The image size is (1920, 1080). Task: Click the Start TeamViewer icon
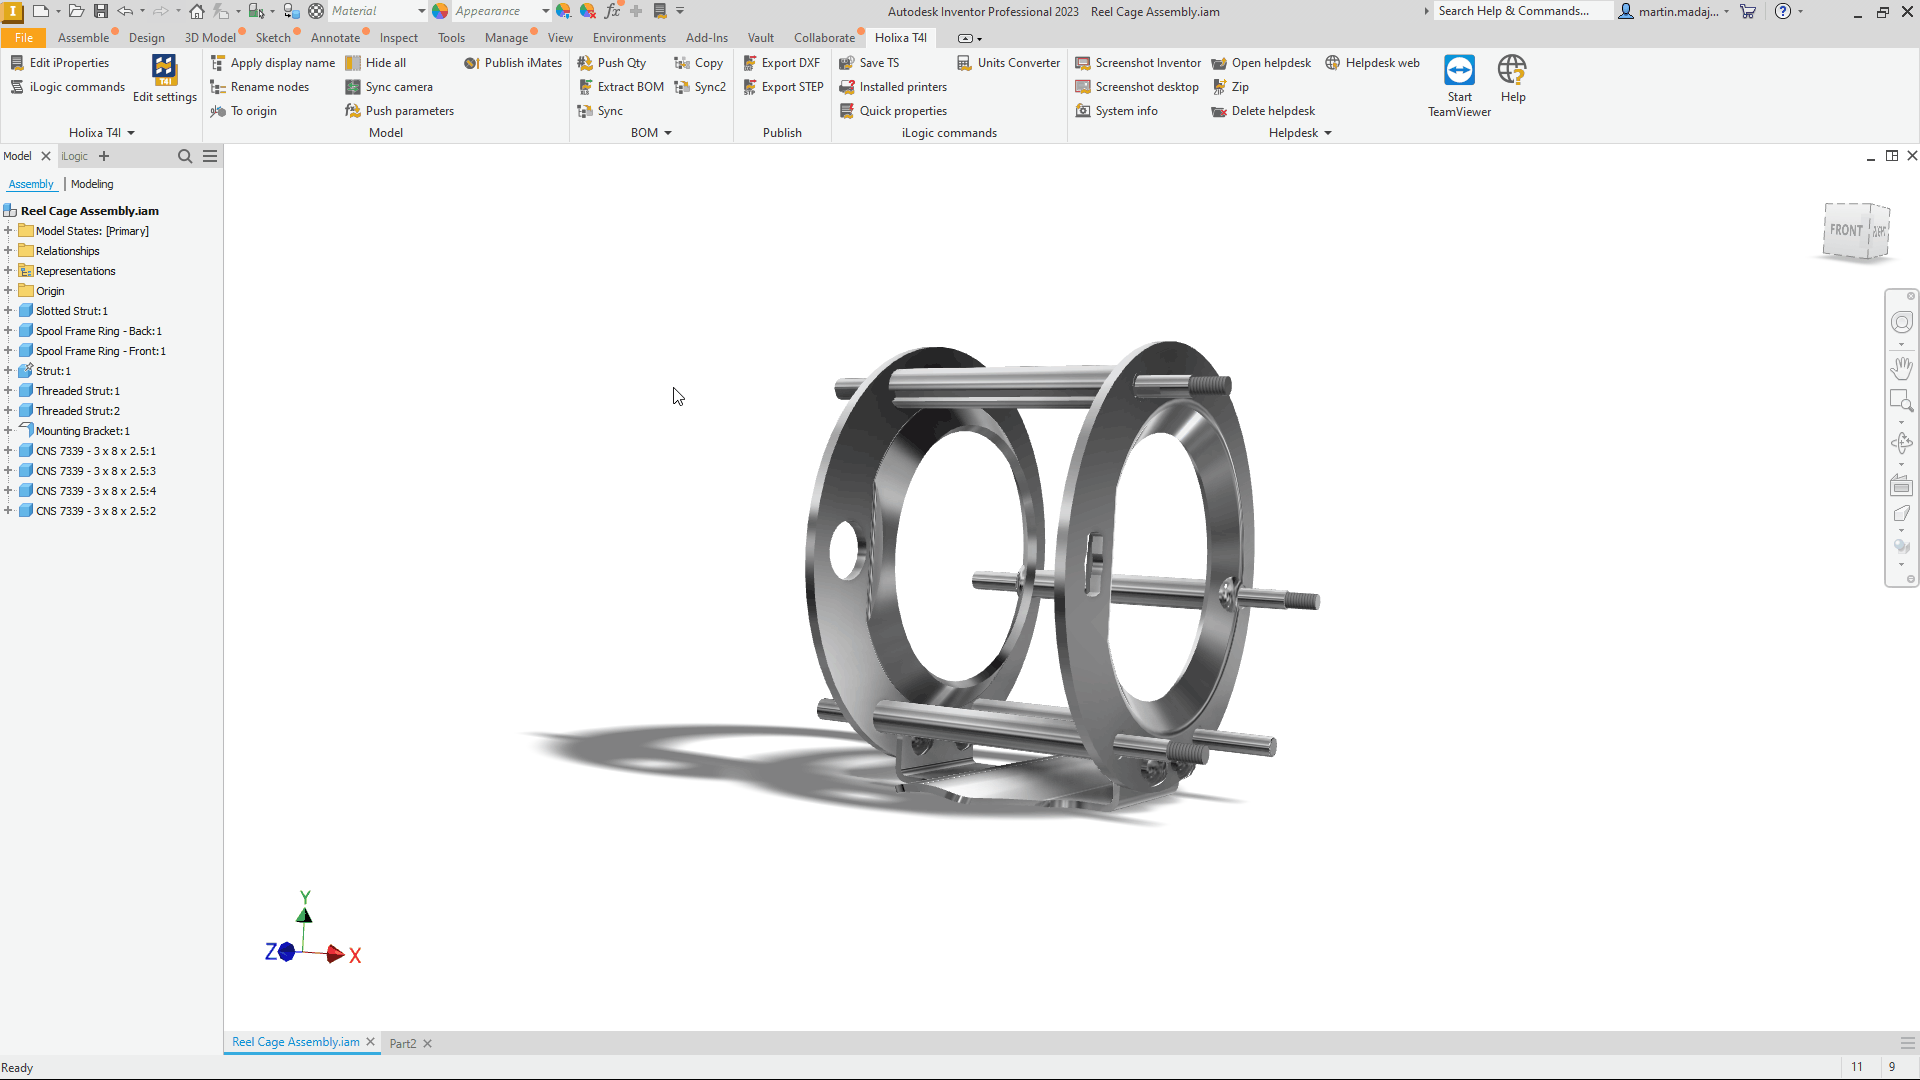click(x=1459, y=72)
